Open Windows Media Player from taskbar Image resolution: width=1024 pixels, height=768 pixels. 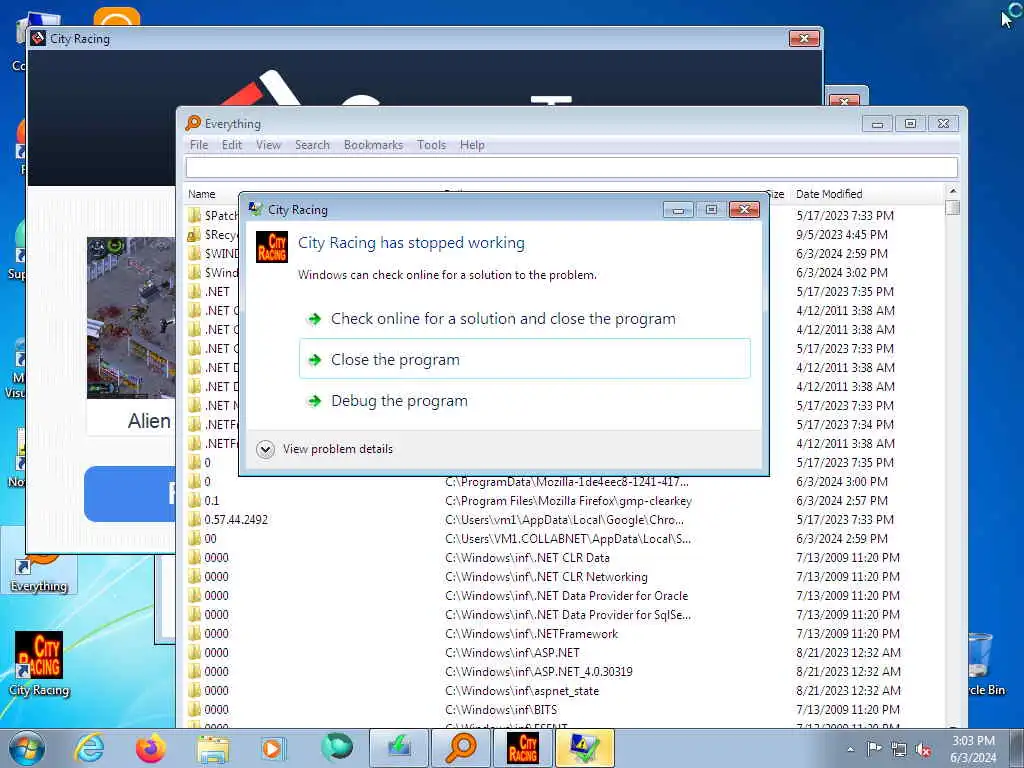[274, 748]
